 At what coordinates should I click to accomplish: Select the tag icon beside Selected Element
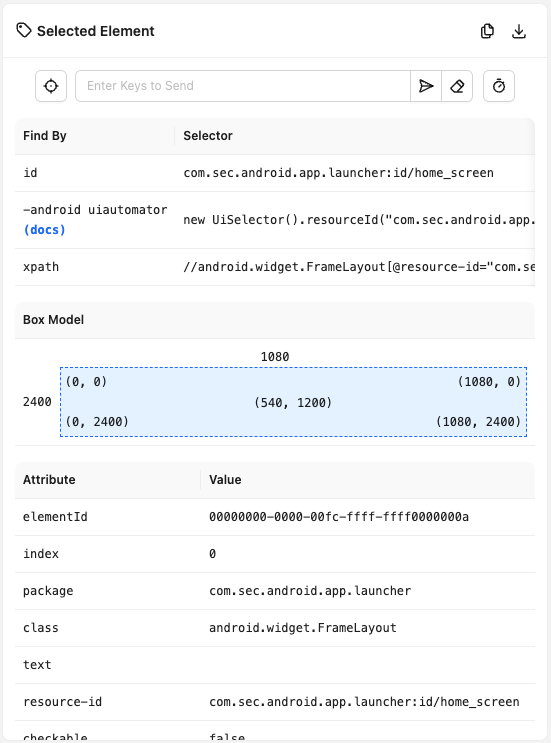click(24, 31)
